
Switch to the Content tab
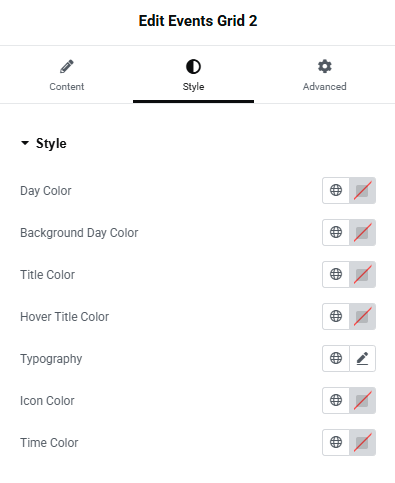(67, 75)
